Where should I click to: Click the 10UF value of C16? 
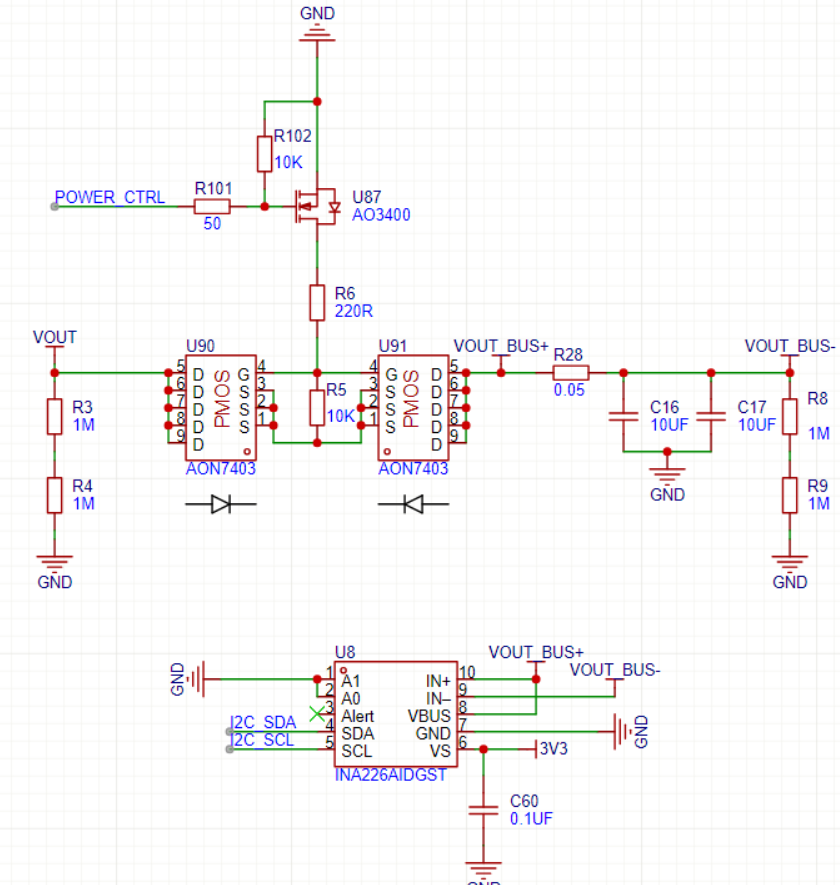[669, 424]
